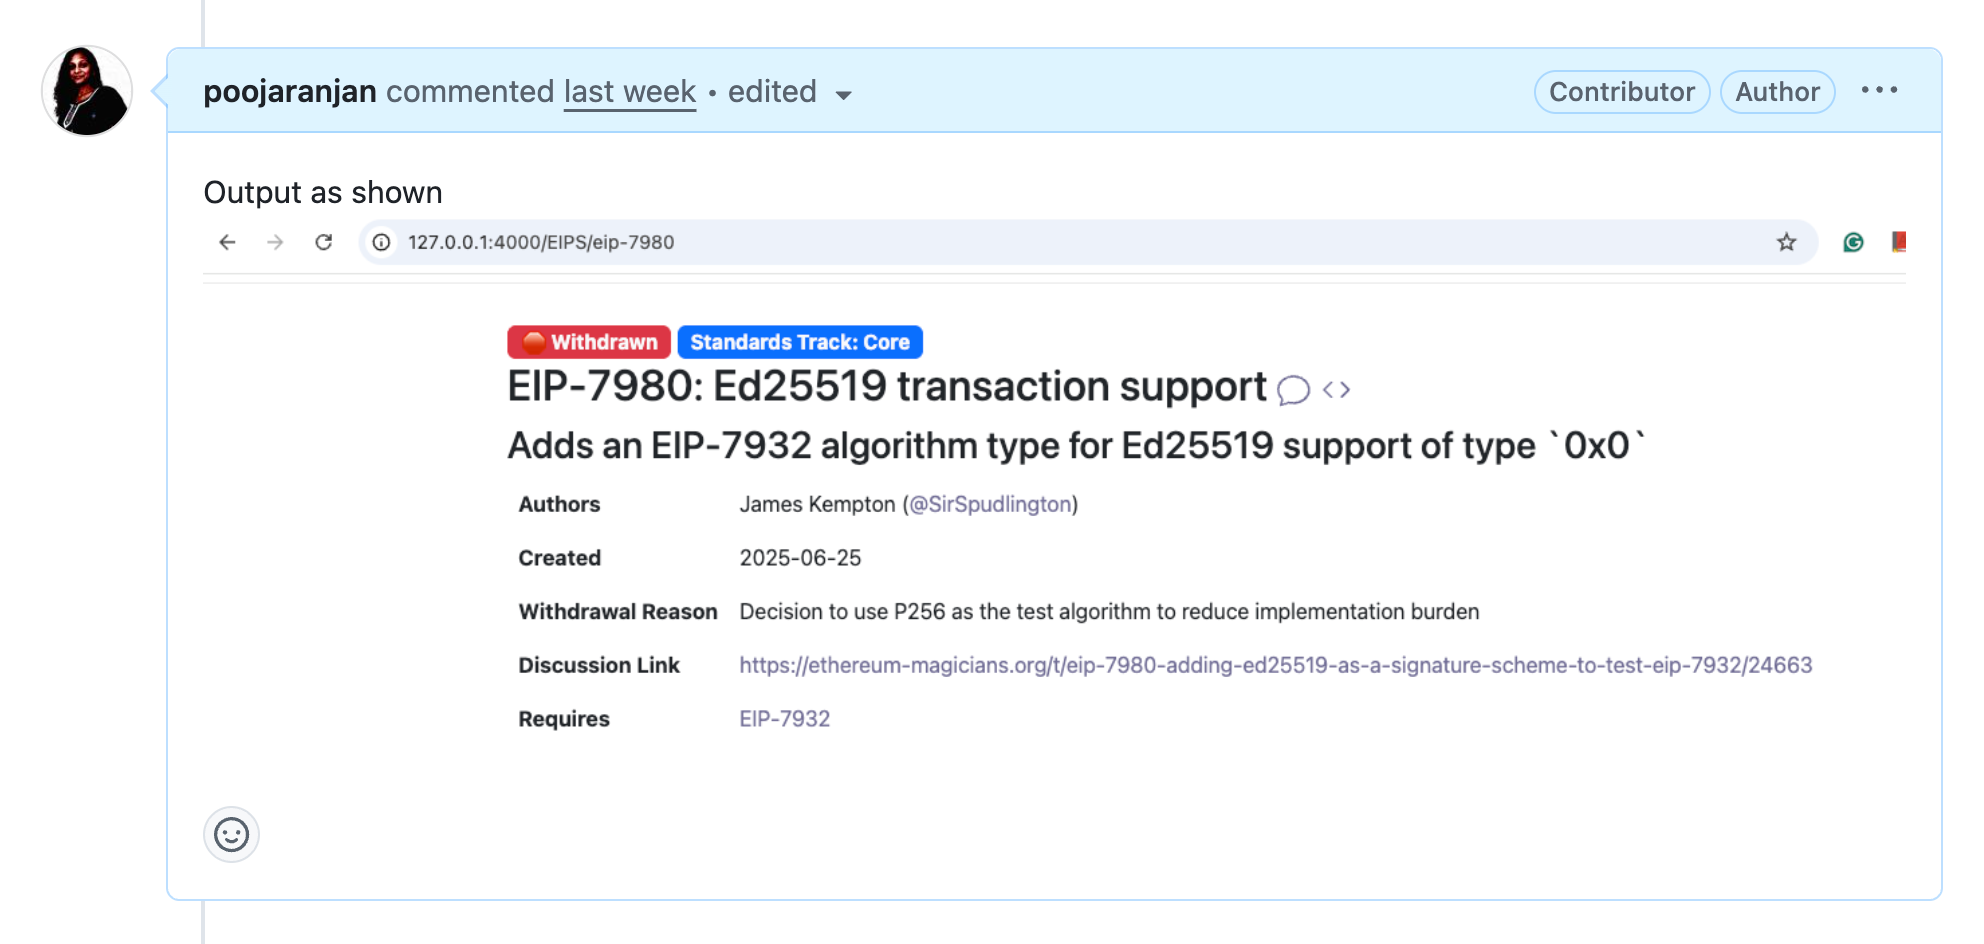Click the 127.0.0.1:4000/EIPS/eip-7980 address bar
This screenshot has height=944, width=1984.
point(1000,242)
